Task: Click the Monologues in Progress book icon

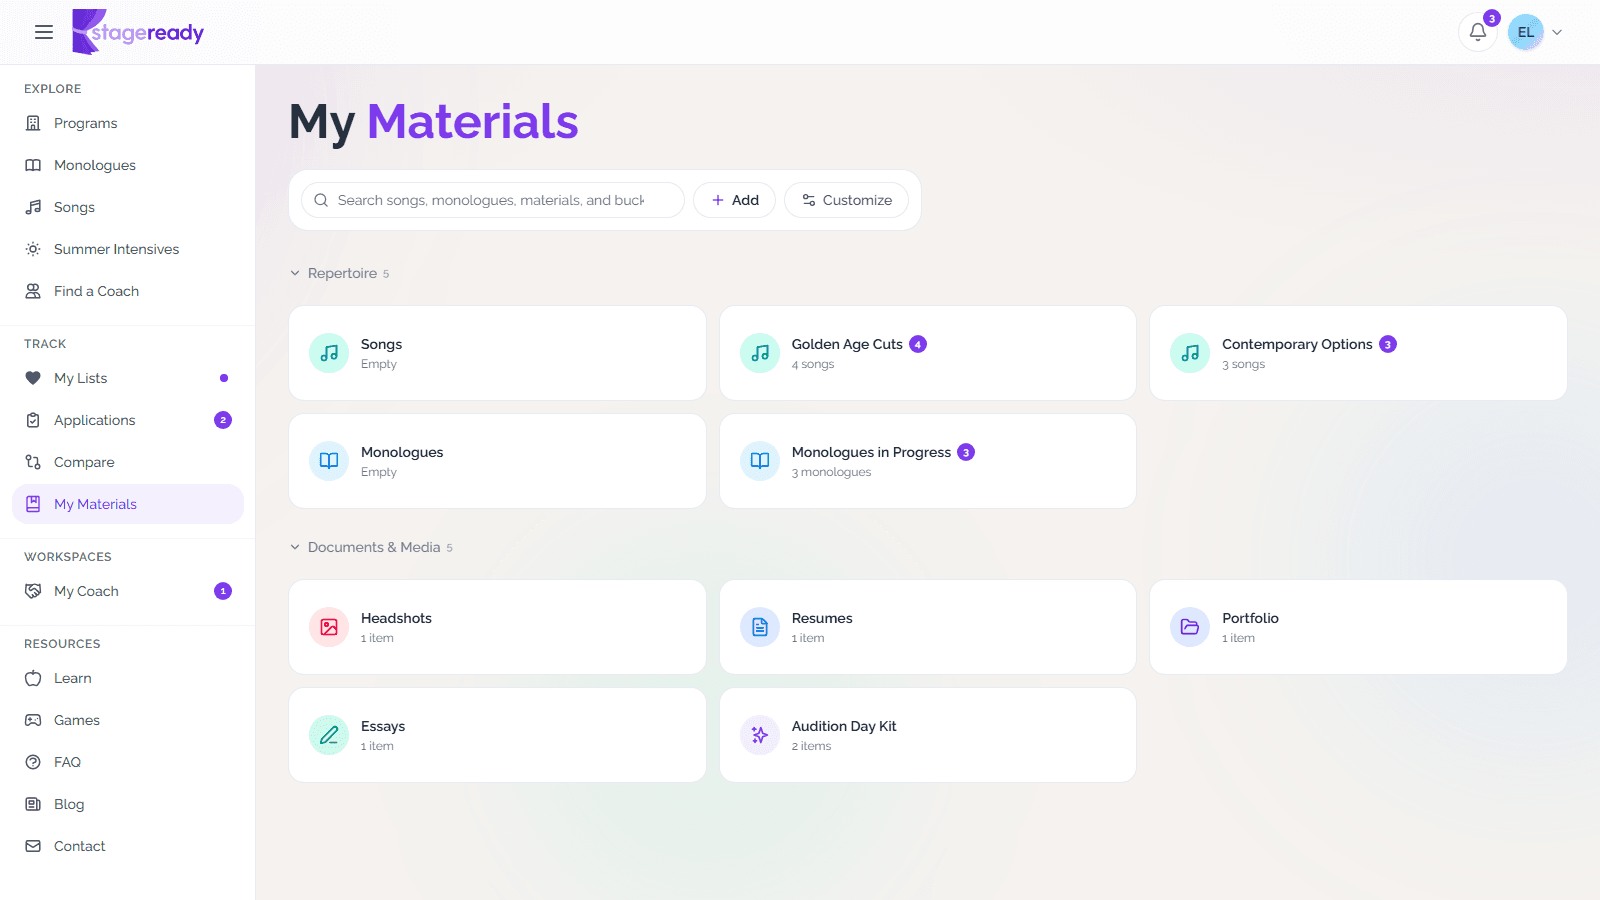Action: pyautogui.click(x=760, y=461)
